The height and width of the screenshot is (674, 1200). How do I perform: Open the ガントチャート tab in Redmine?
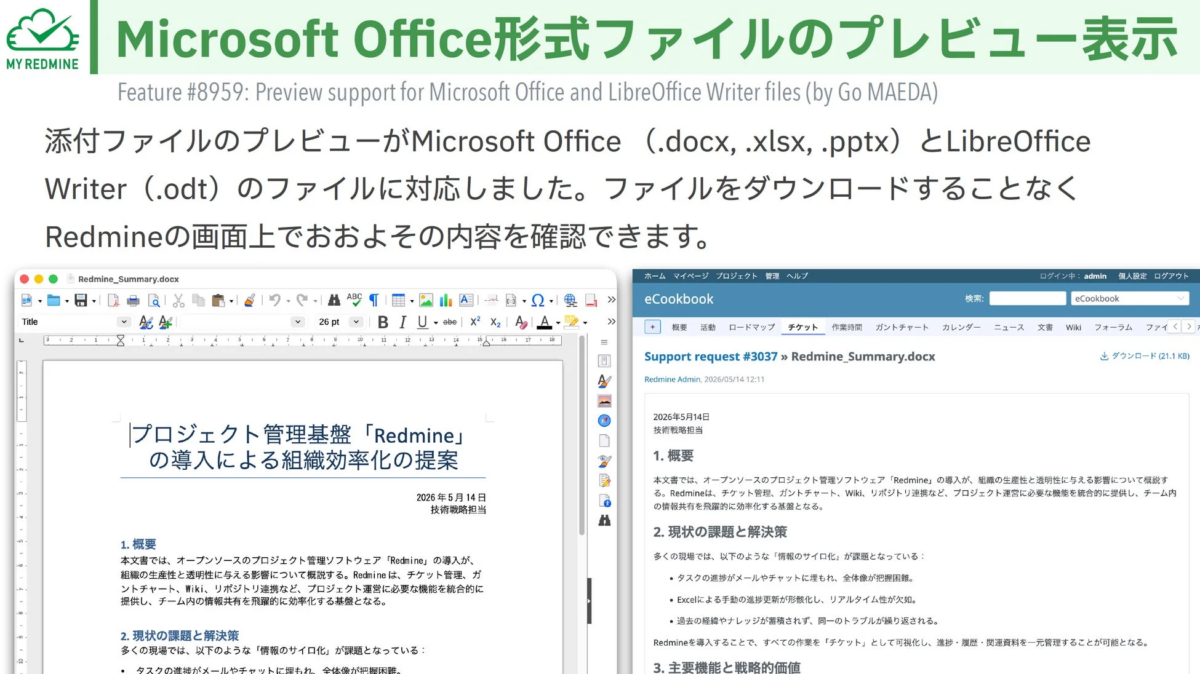tap(903, 327)
